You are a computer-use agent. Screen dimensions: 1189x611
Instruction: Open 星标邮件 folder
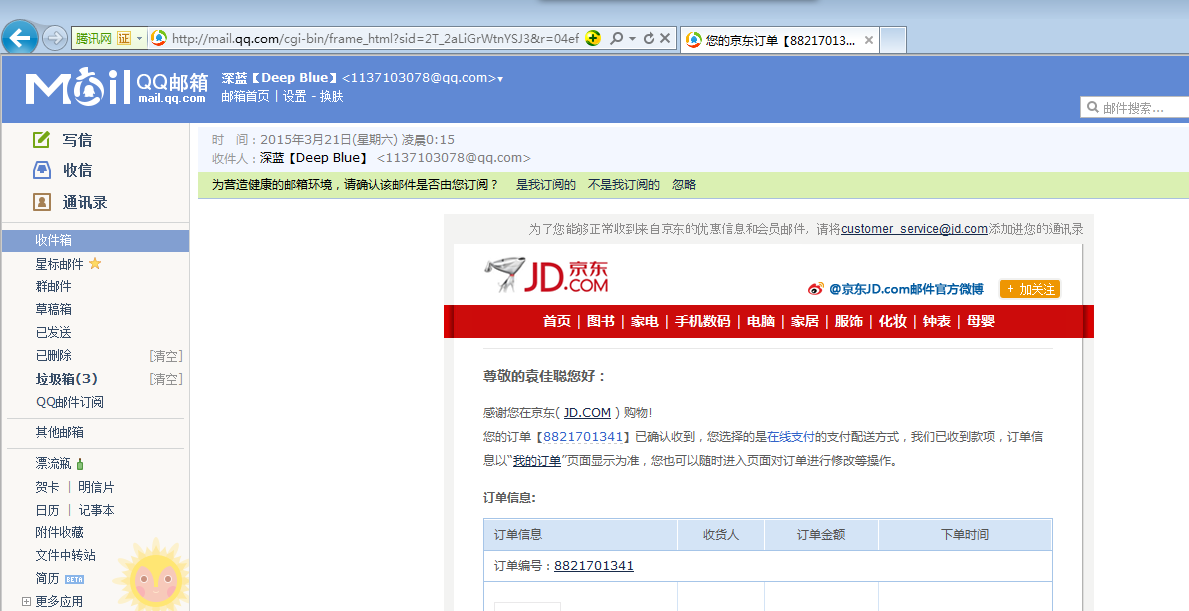(59, 264)
